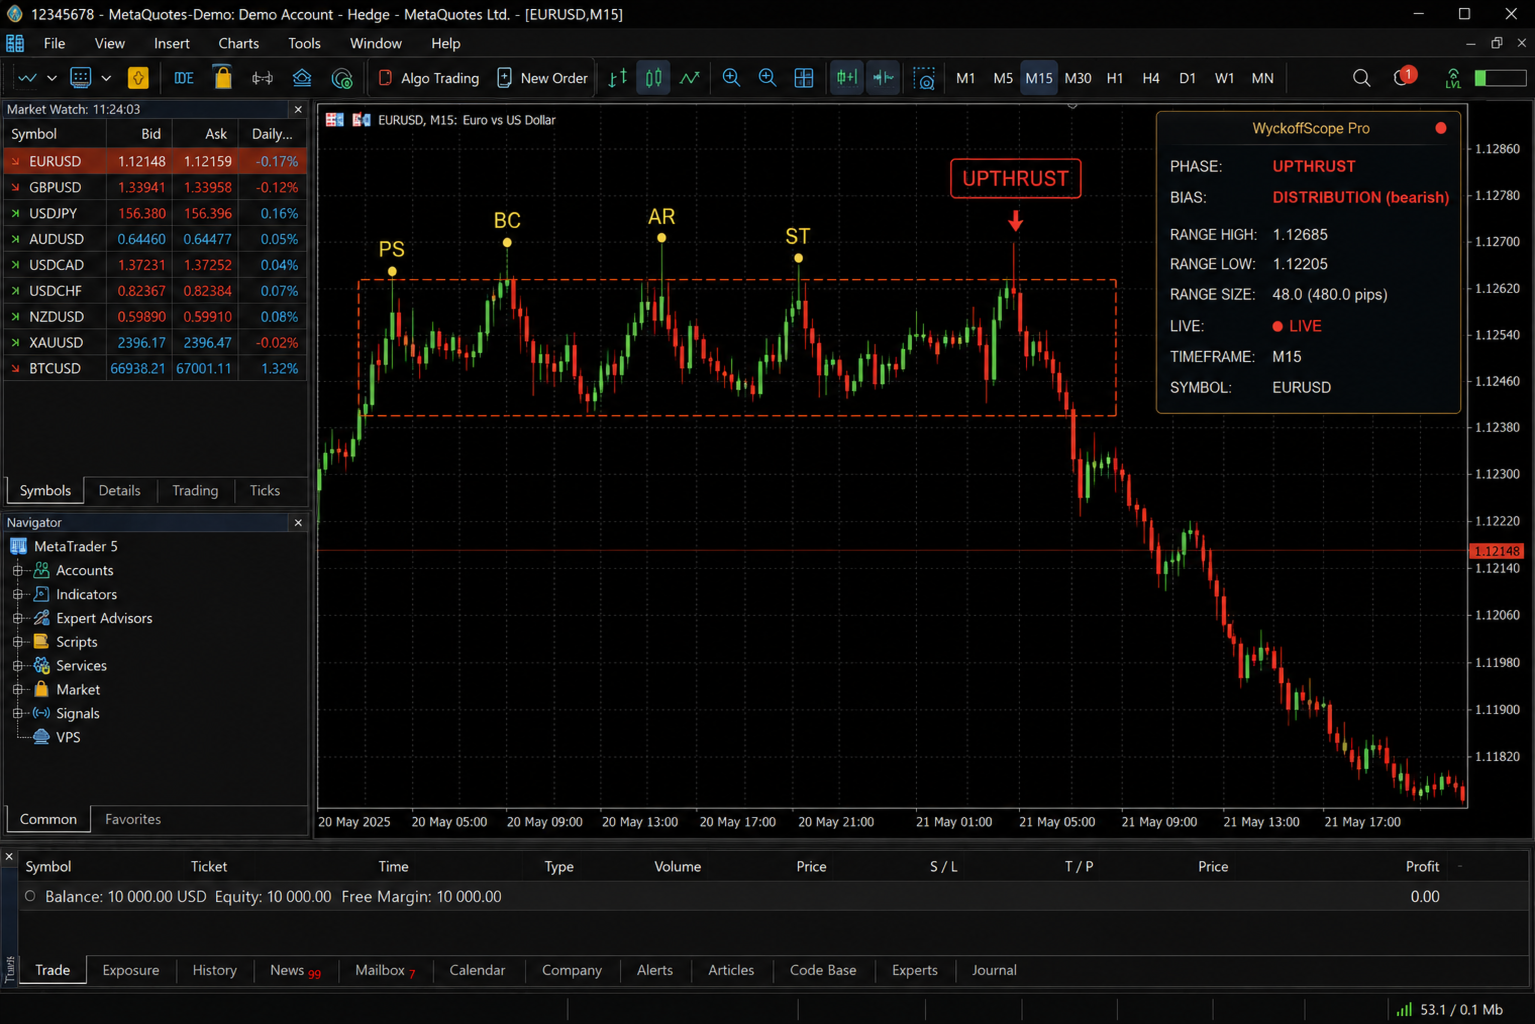Sort Market Watch by Daily change column
Viewport: 1535px width, 1024px height.
coord(272,134)
